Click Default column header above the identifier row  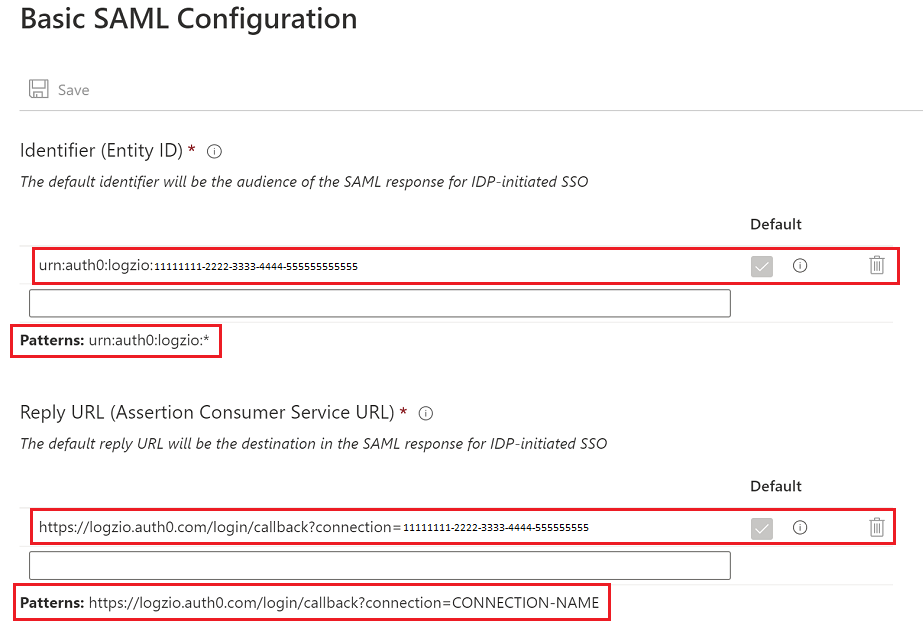[776, 224]
